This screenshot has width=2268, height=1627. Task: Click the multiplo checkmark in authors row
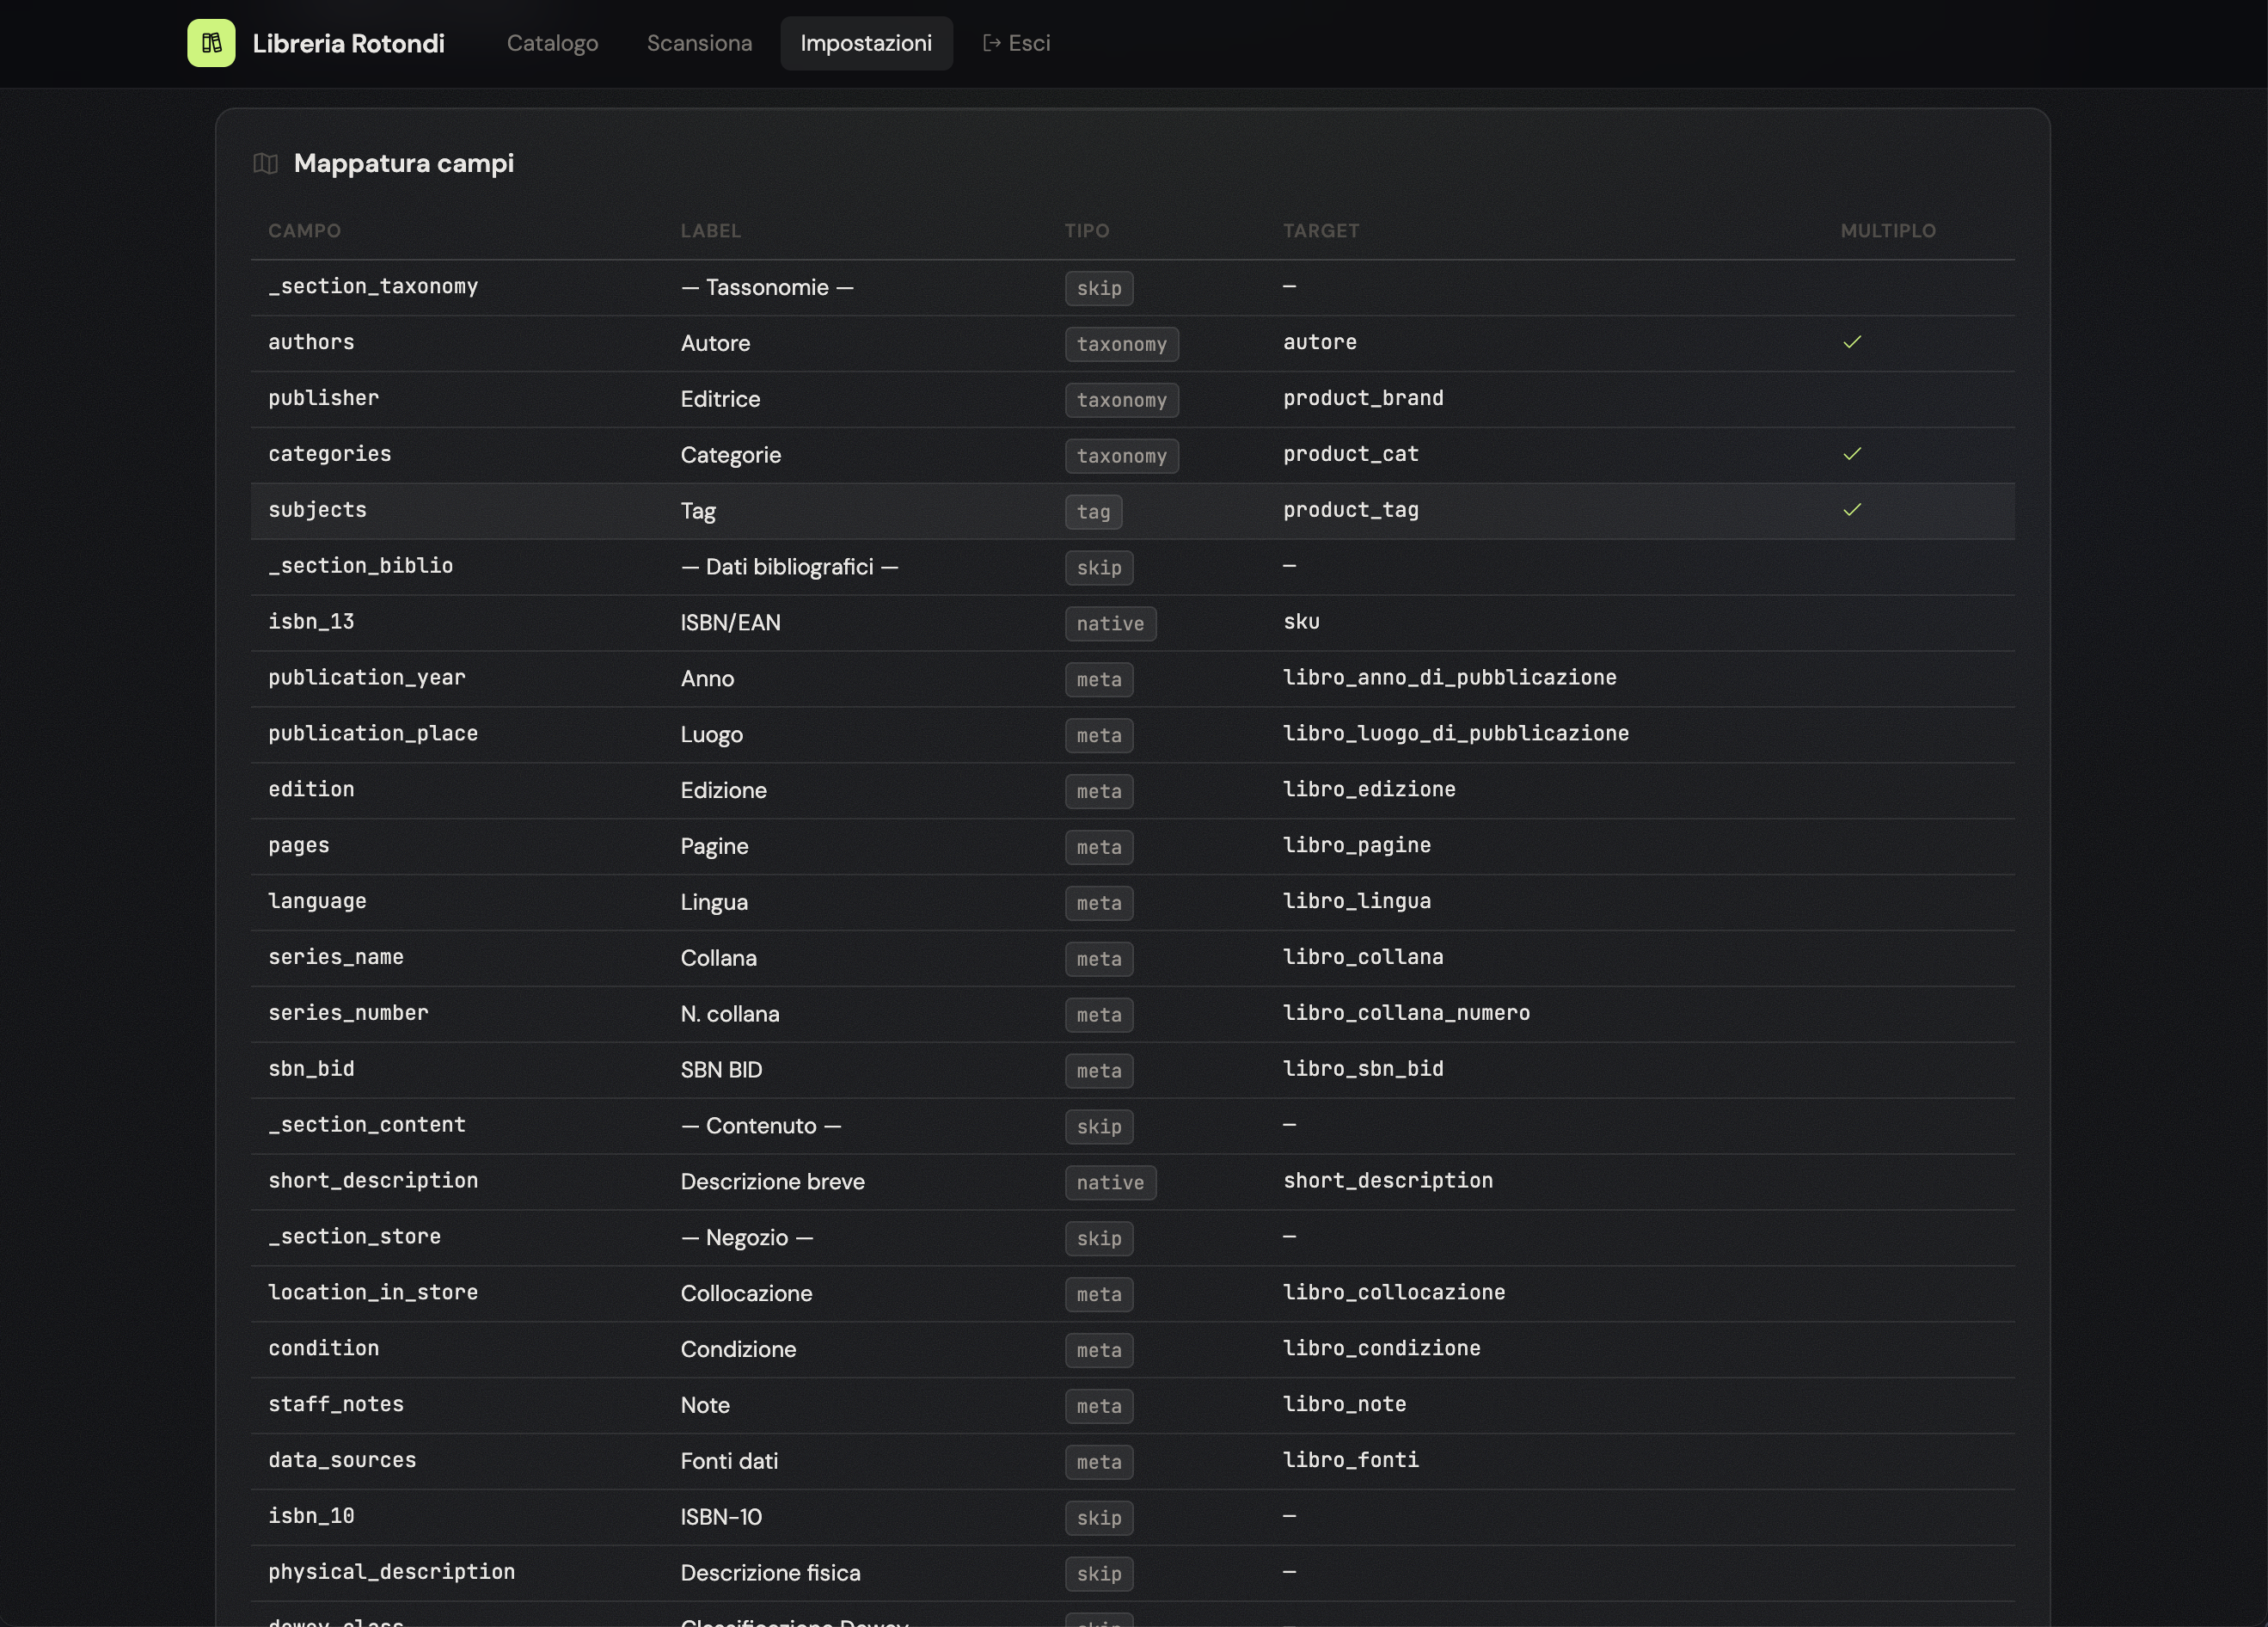(1851, 342)
